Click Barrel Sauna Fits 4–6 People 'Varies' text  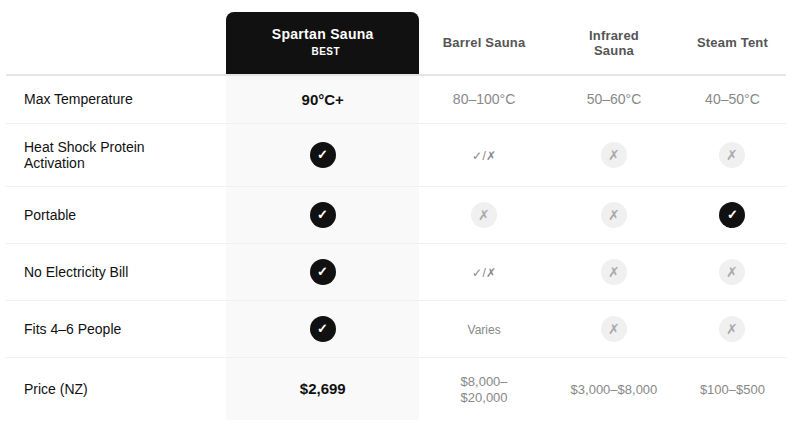click(484, 329)
